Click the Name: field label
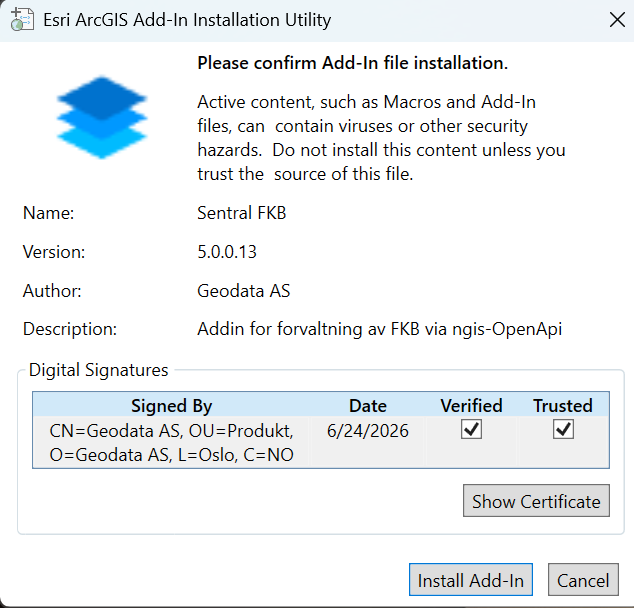 coord(49,213)
